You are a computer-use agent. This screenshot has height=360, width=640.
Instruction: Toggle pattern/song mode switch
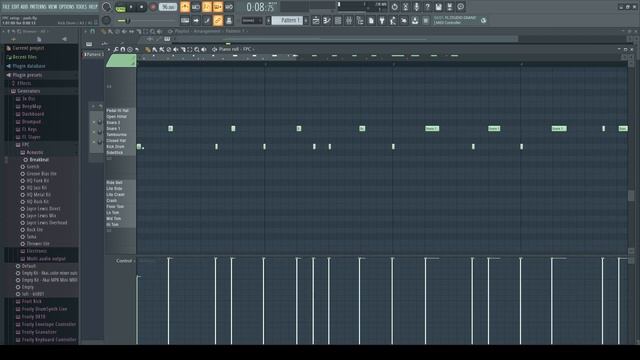(x=121, y=7)
